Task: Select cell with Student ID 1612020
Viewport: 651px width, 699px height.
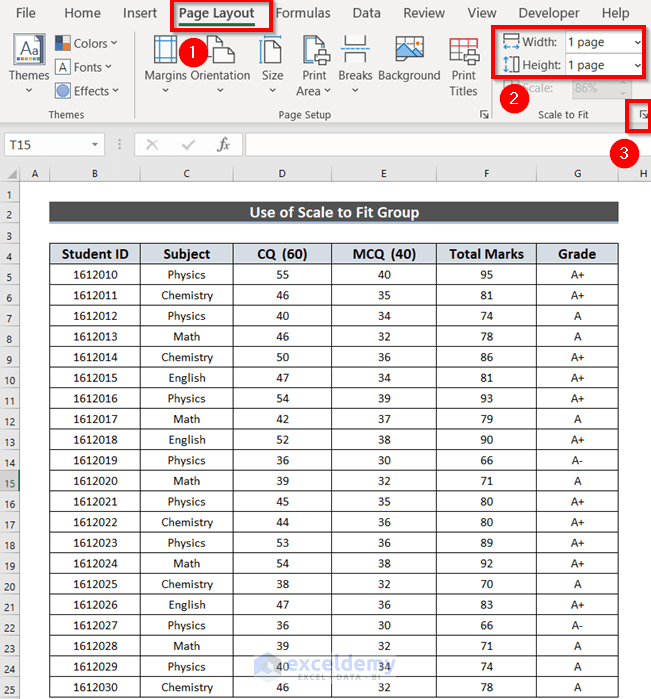Action: 95,481
